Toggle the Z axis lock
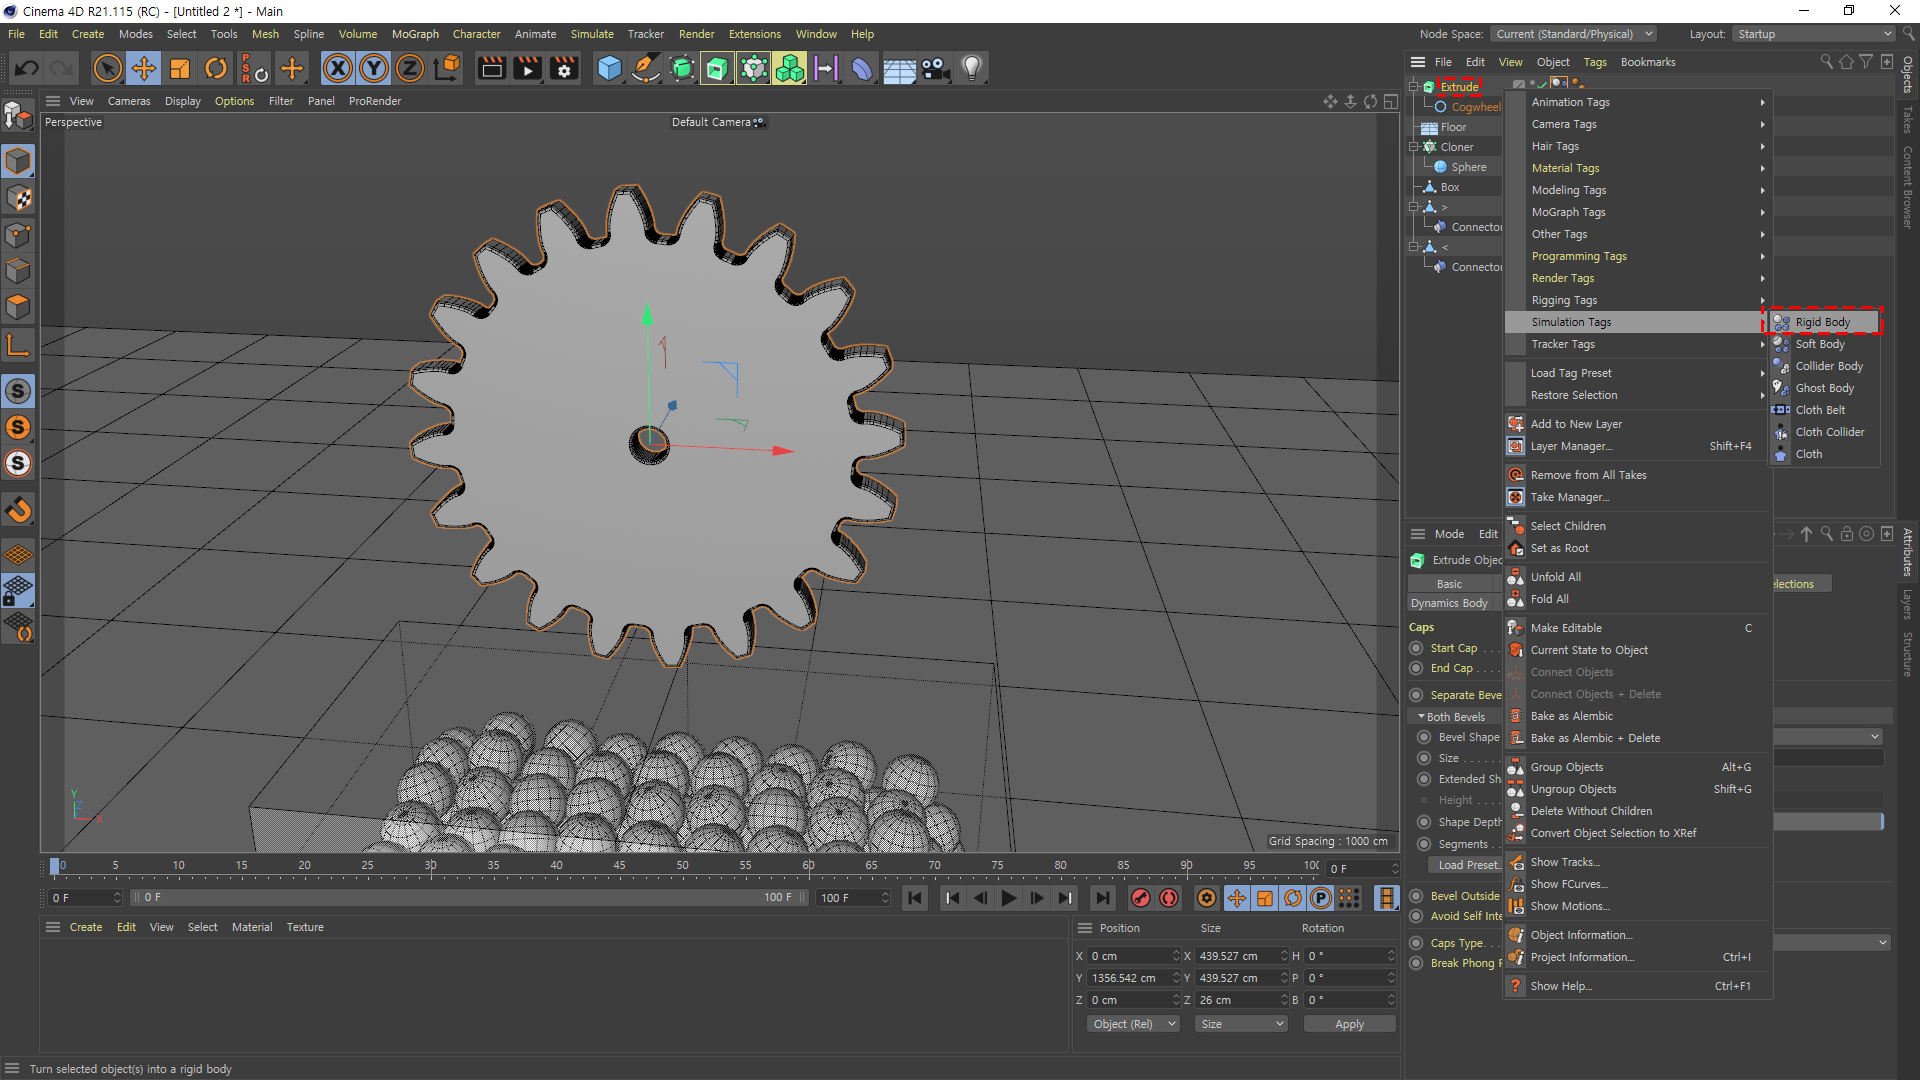The height and width of the screenshot is (1080, 1920). [x=410, y=68]
